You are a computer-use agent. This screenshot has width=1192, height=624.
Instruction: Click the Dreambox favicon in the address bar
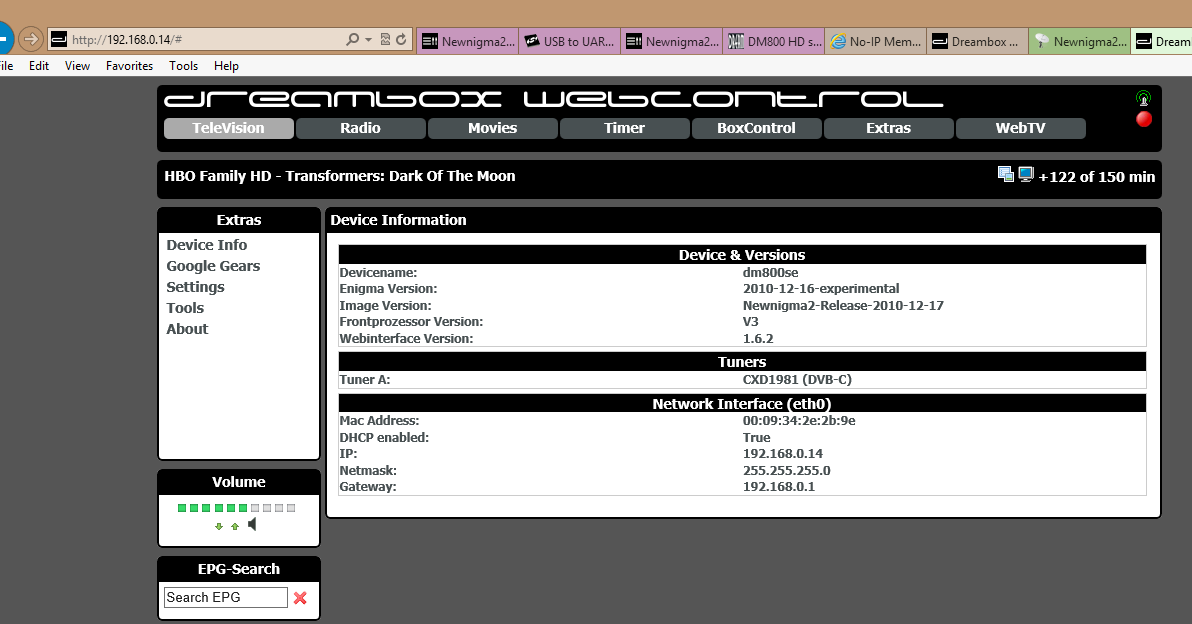[x=59, y=40]
